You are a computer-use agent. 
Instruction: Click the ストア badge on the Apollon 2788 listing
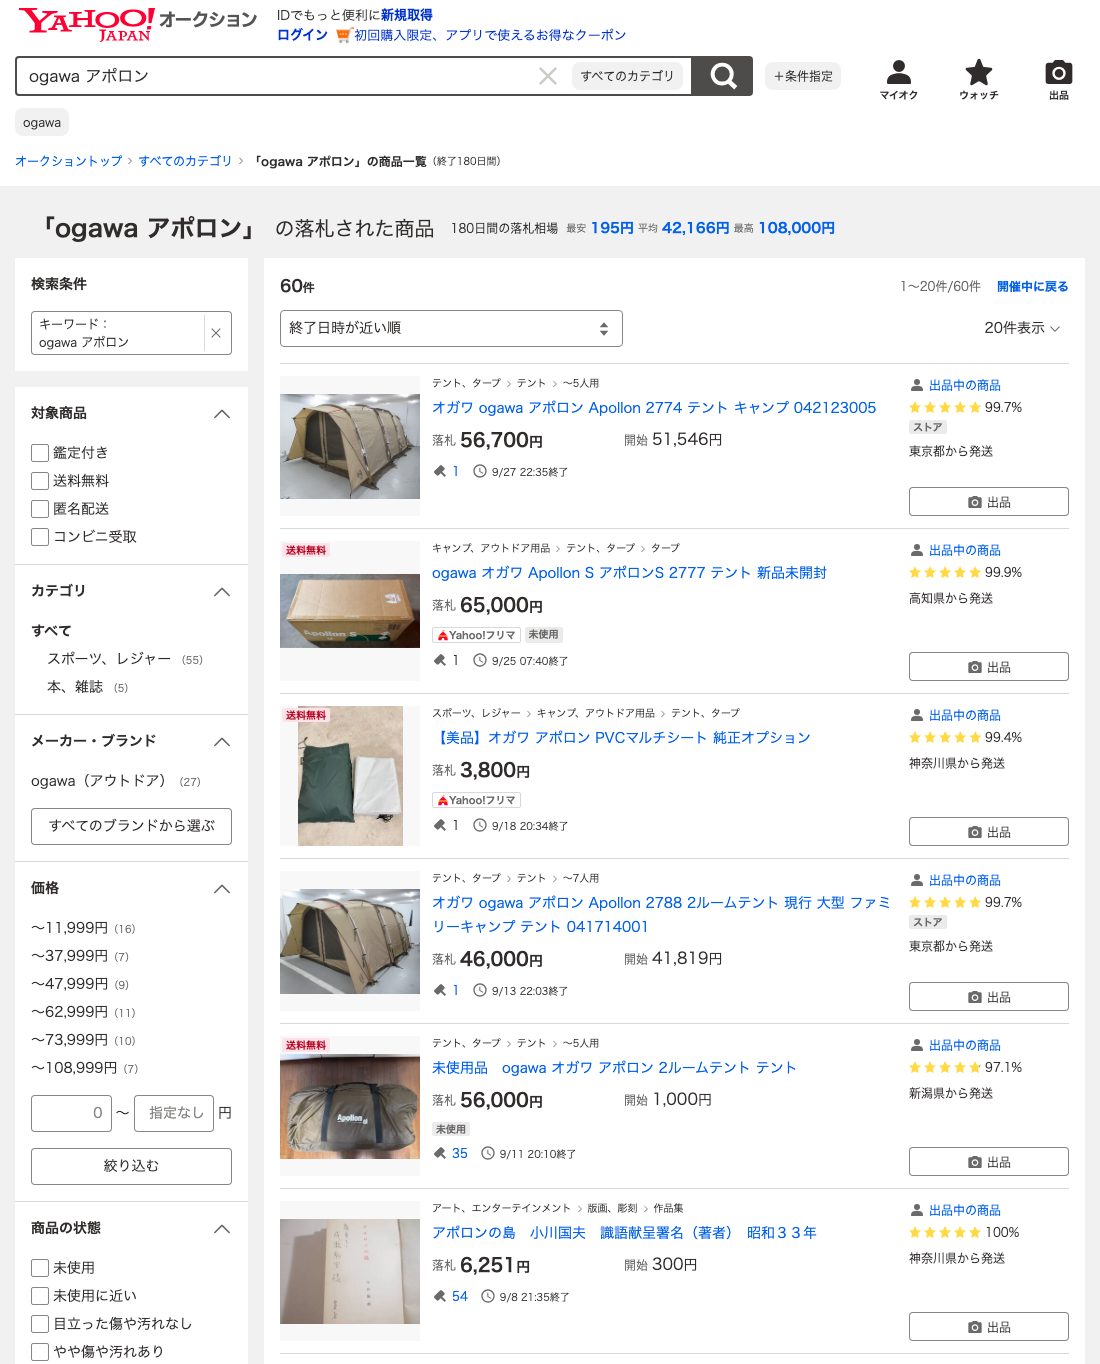[x=928, y=922]
